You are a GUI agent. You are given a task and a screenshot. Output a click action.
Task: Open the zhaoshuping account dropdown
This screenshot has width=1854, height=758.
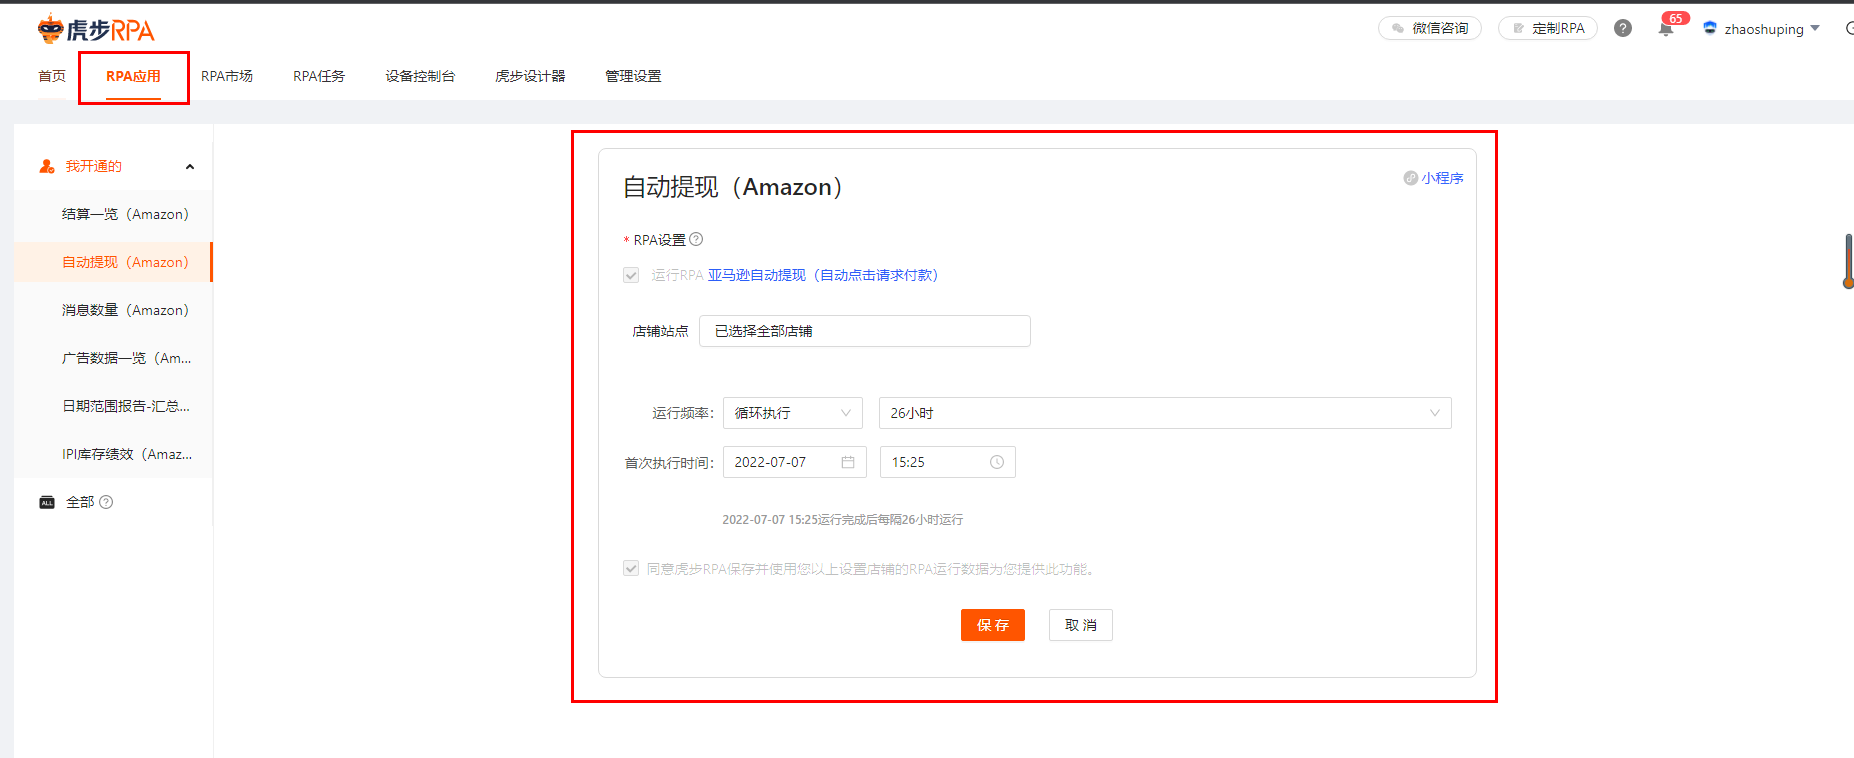point(1763,29)
